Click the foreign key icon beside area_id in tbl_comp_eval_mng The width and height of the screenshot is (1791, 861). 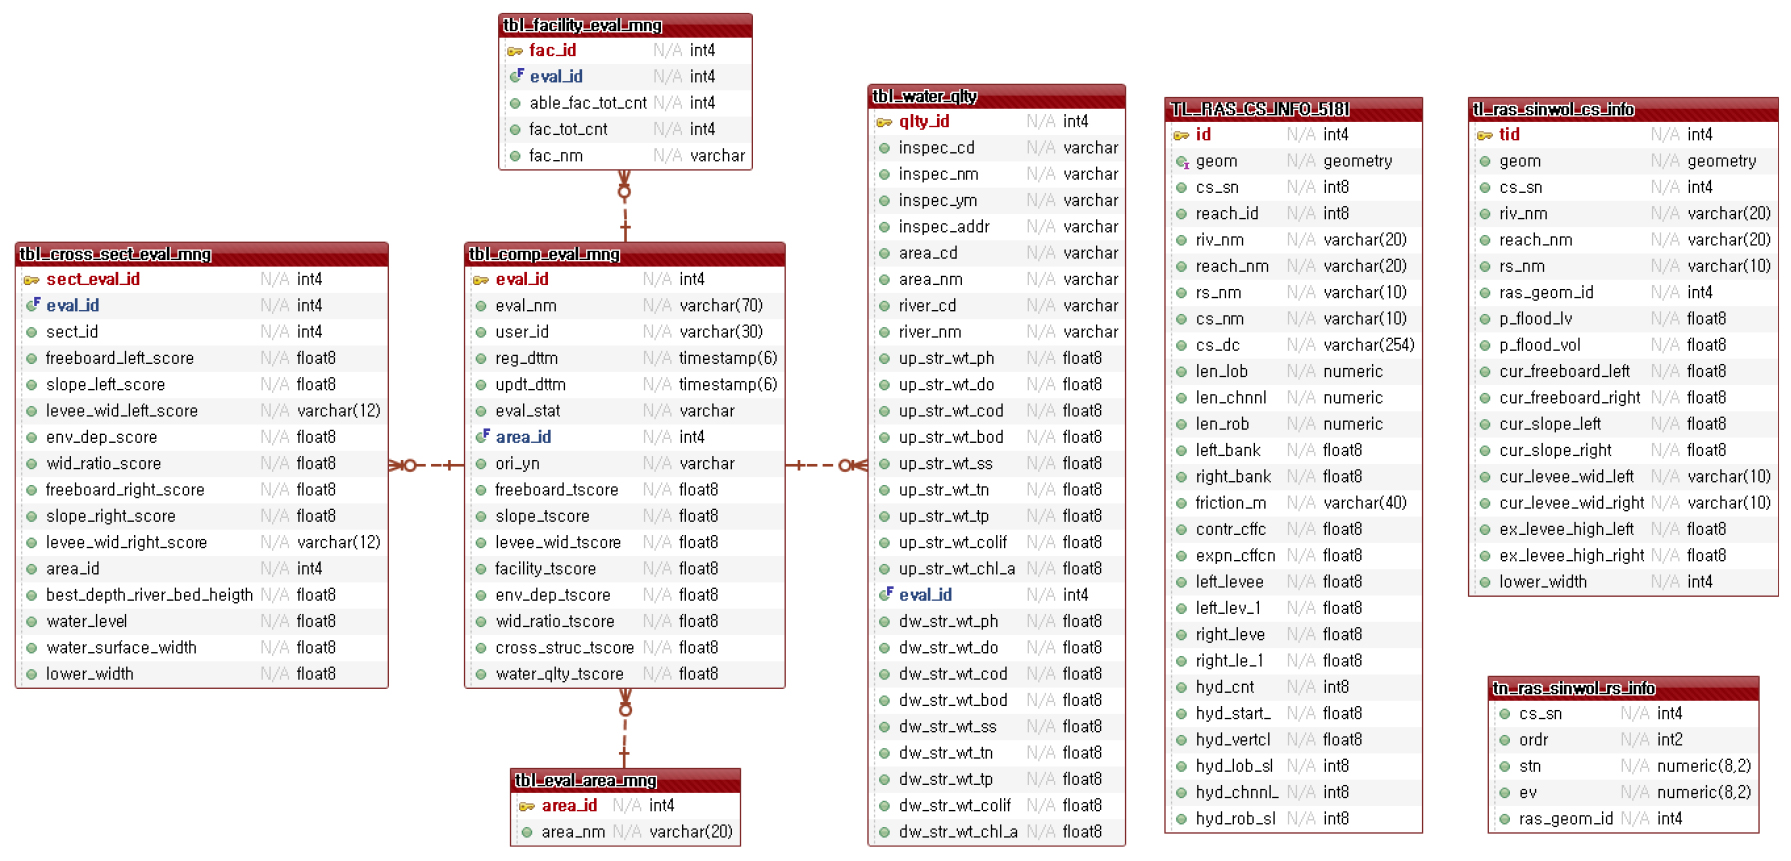click(482, 437)
